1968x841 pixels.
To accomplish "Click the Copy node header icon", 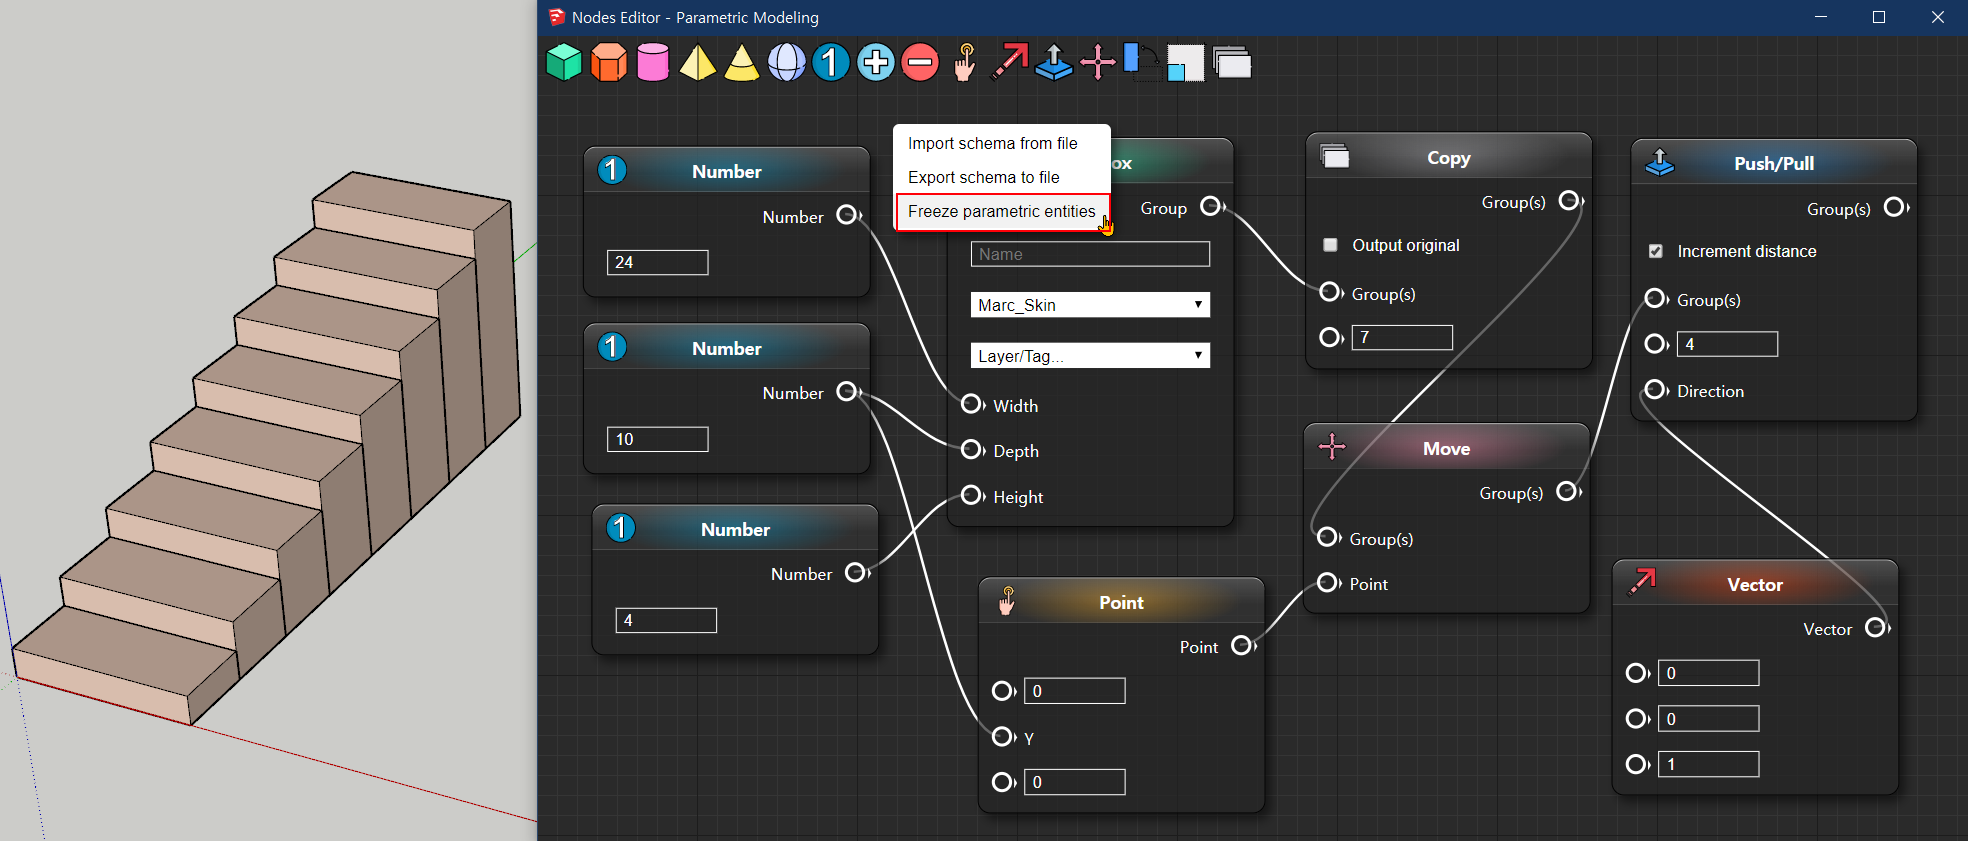I will pyautogui.click(x=1335, y=156).
